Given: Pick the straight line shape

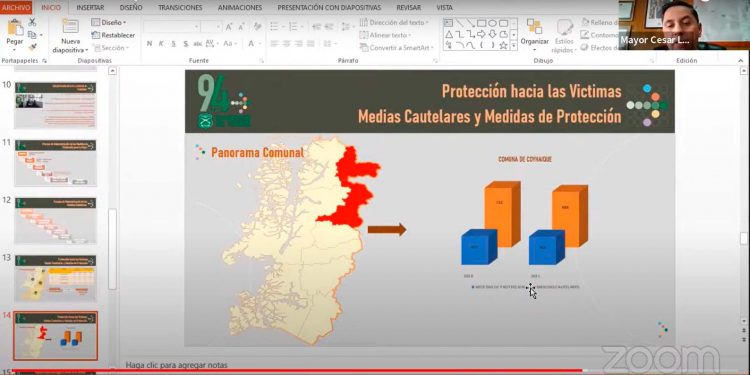Looking at the screenshot, I should coord(460,23).
